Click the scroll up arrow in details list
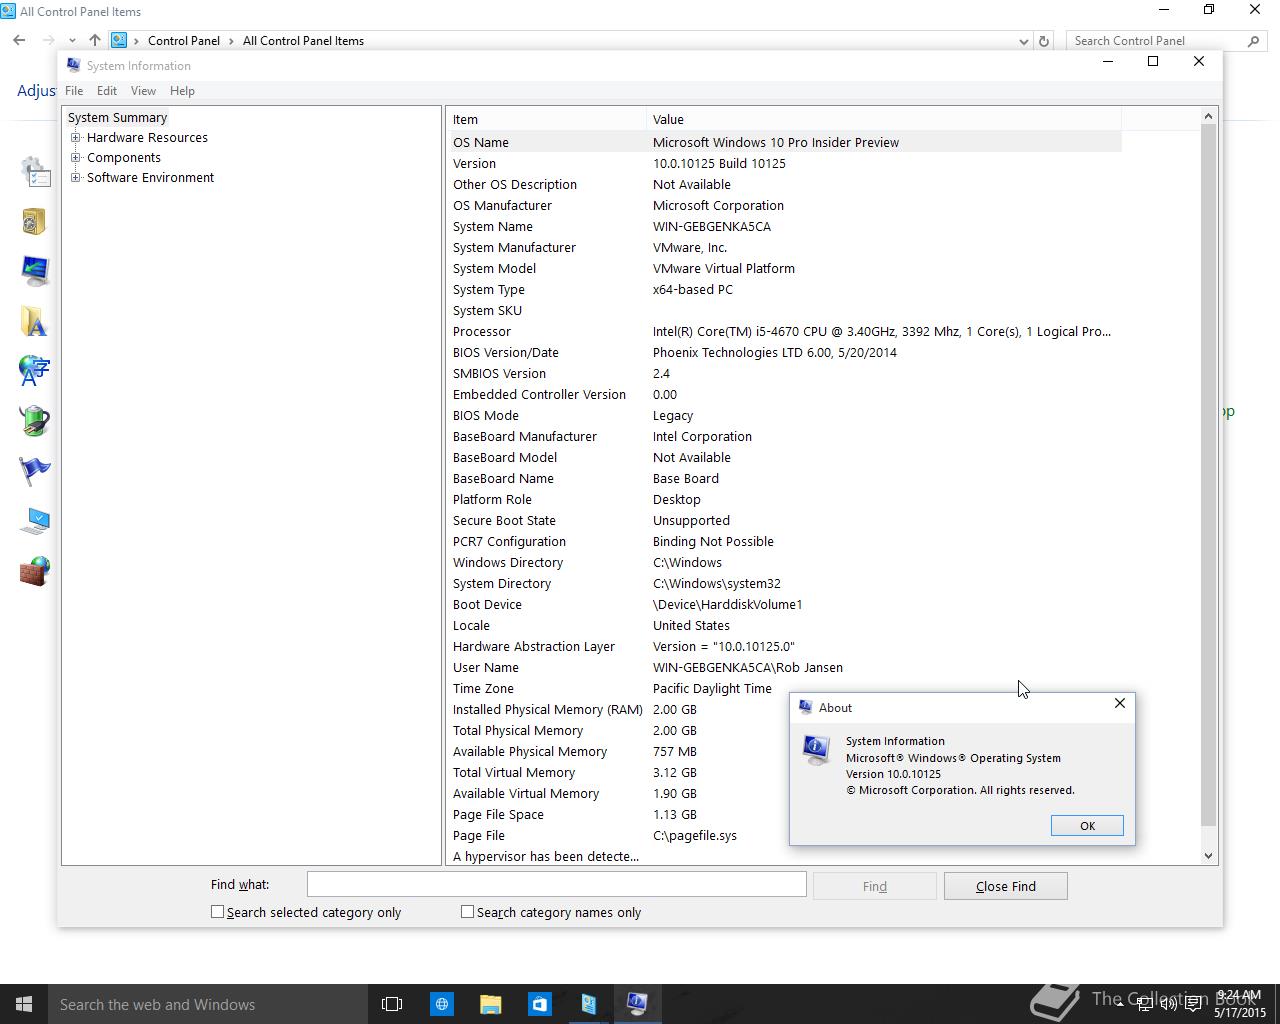The height and width of the screenshot is (1024, 1280). (1208, 116)
